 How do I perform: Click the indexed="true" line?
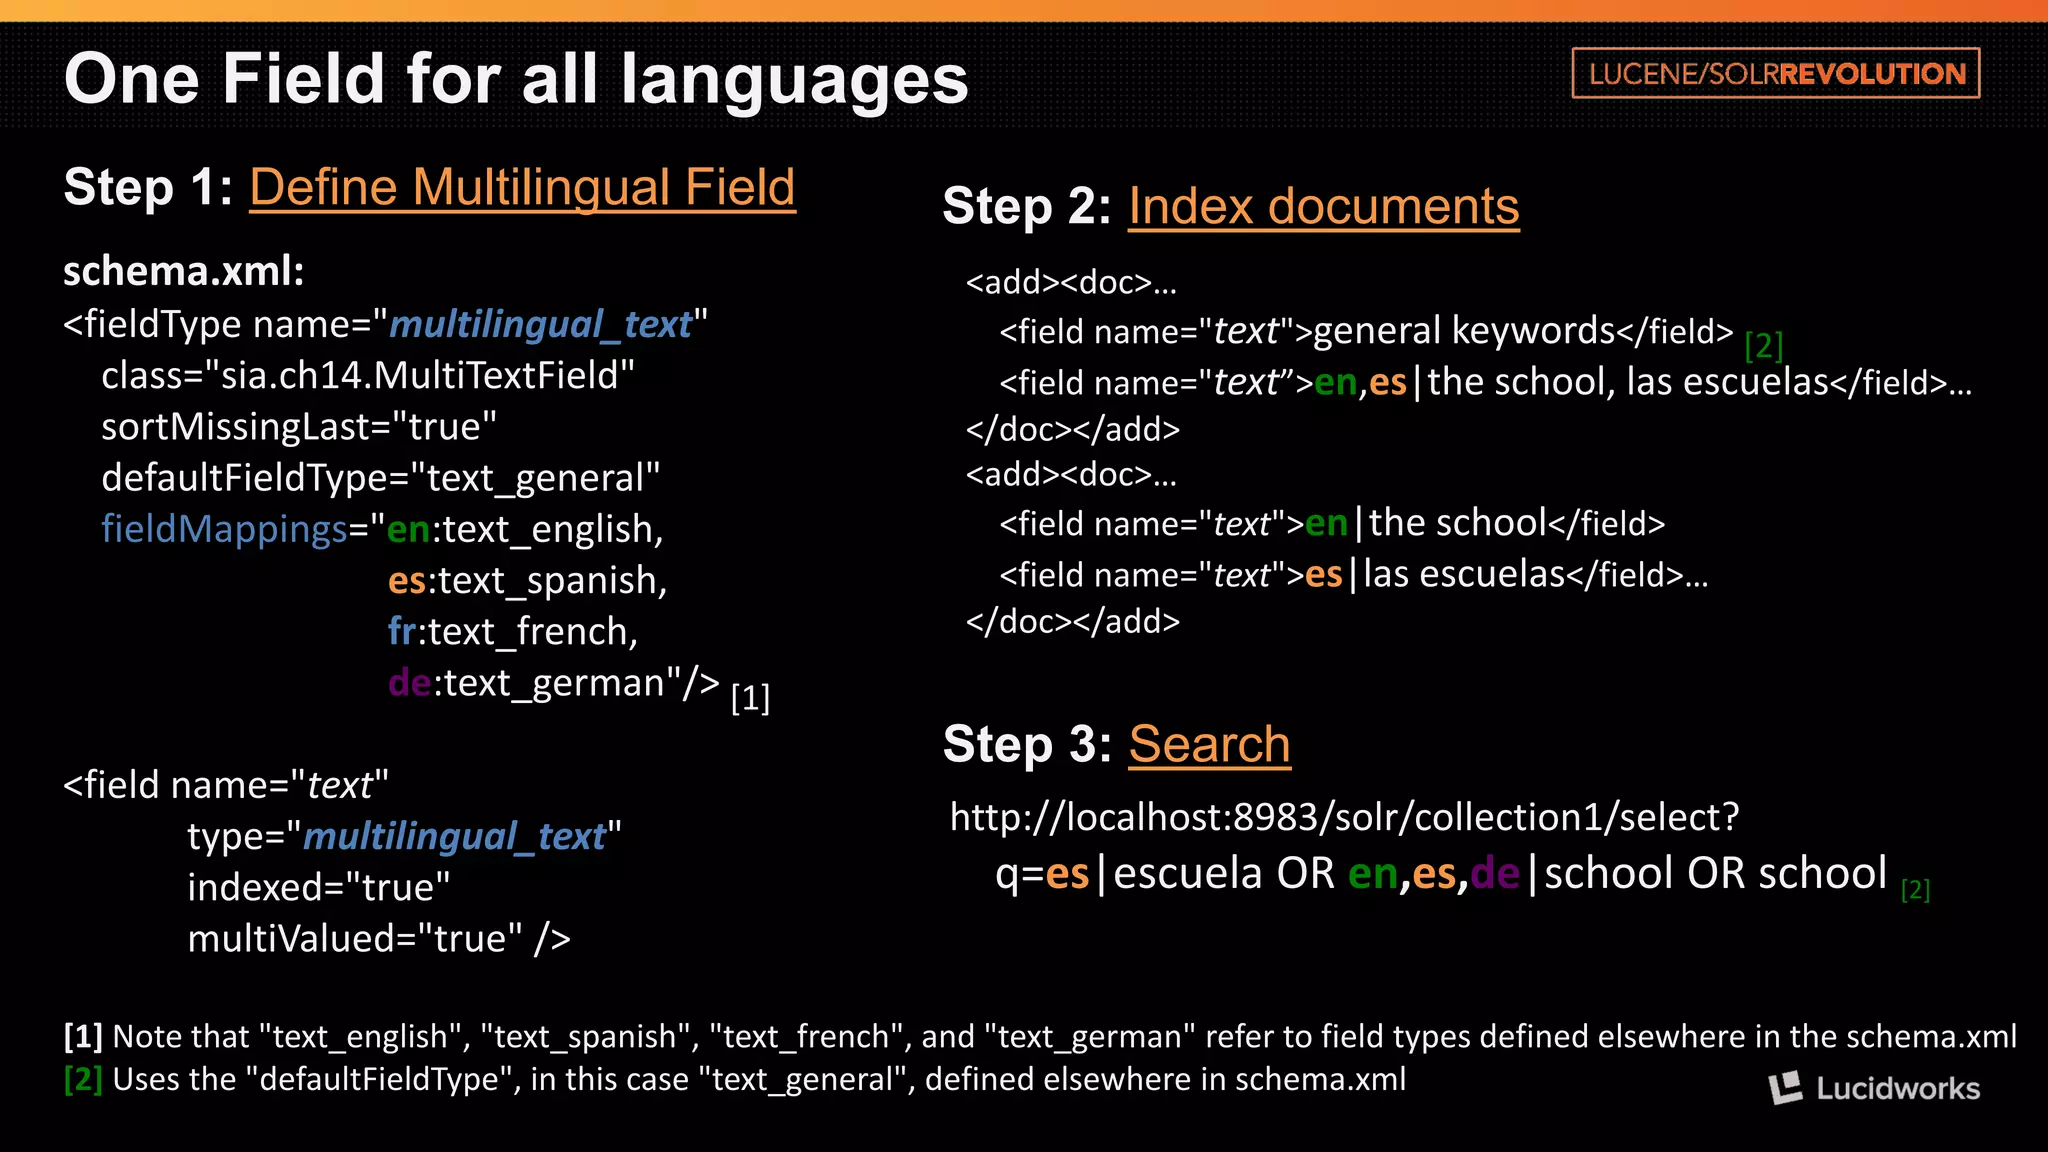319,888
